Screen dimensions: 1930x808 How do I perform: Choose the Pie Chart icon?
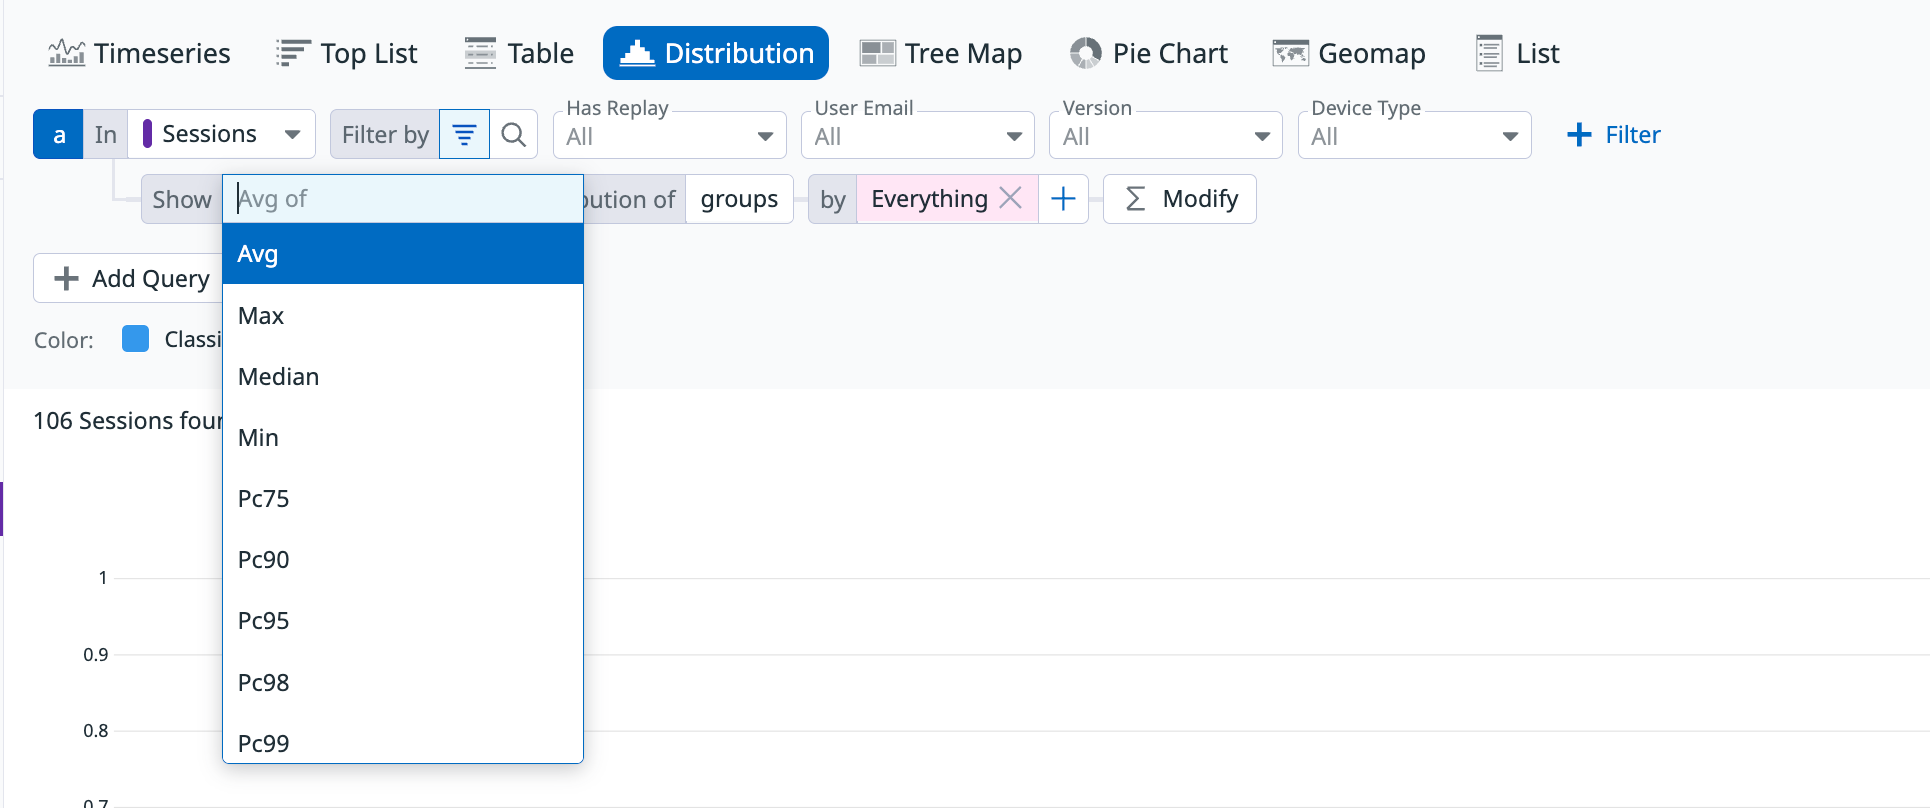tap(1085, 53)
